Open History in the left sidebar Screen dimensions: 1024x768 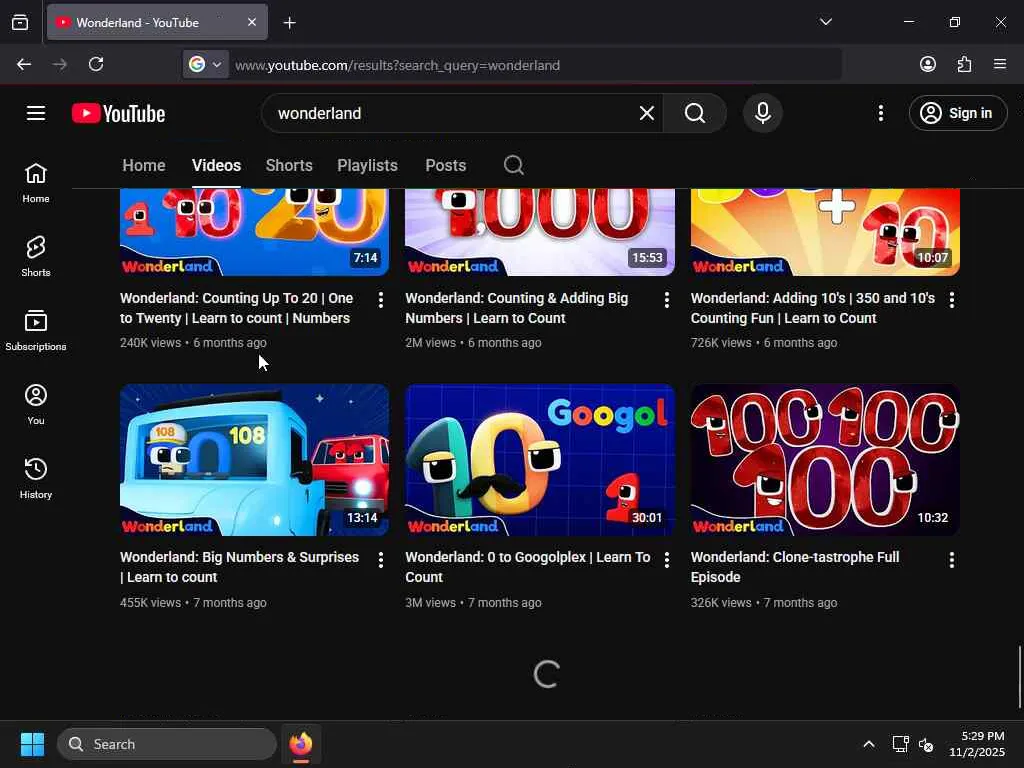pos(36,479)
